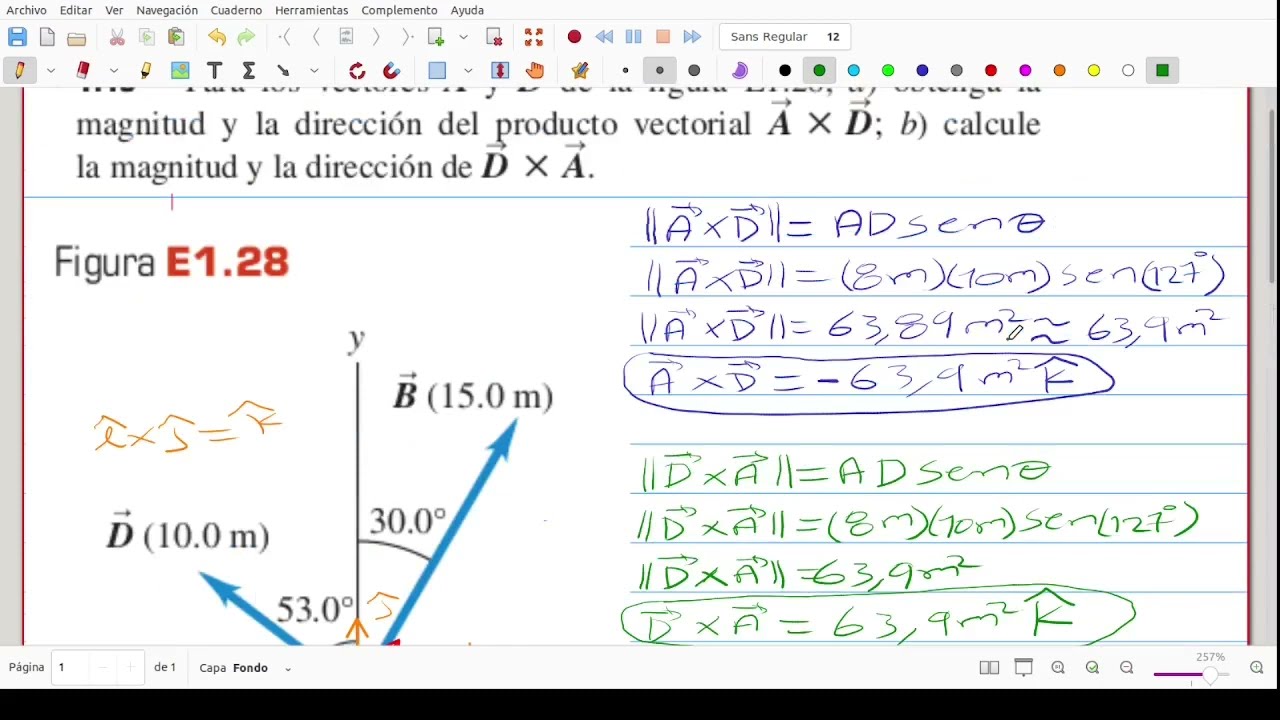This screenshot has width=1280, height=720.
Task: Select the Pen tool
Action: 19,70
